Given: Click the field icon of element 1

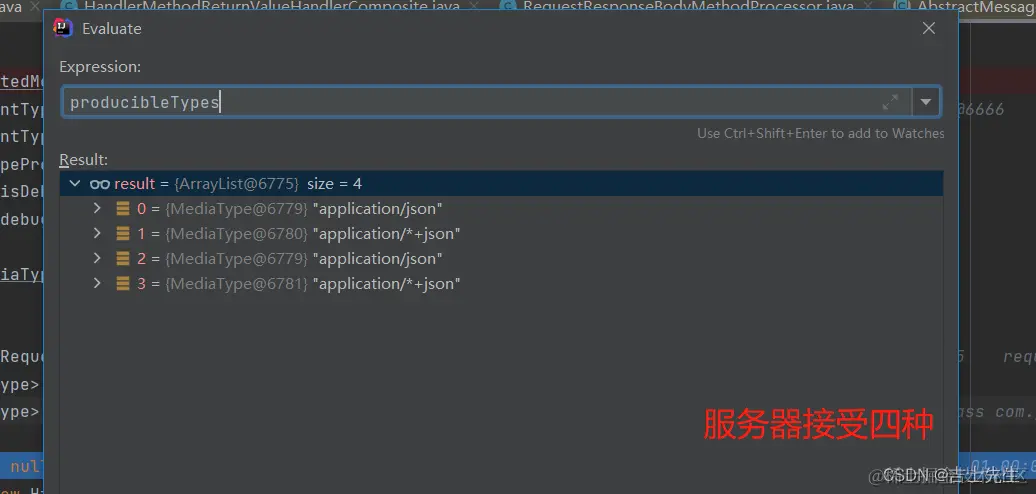Looking at the screenshot, I should (x=123, y=234).
